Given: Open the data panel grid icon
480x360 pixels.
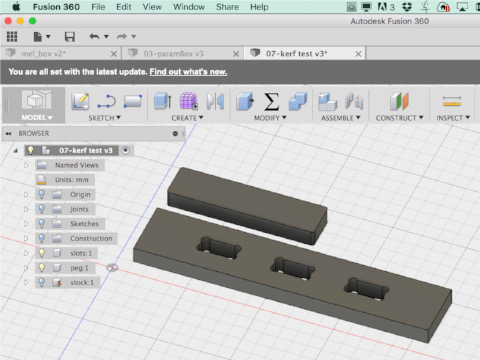Looking at the screenshot, I should (x=12, y=36).
